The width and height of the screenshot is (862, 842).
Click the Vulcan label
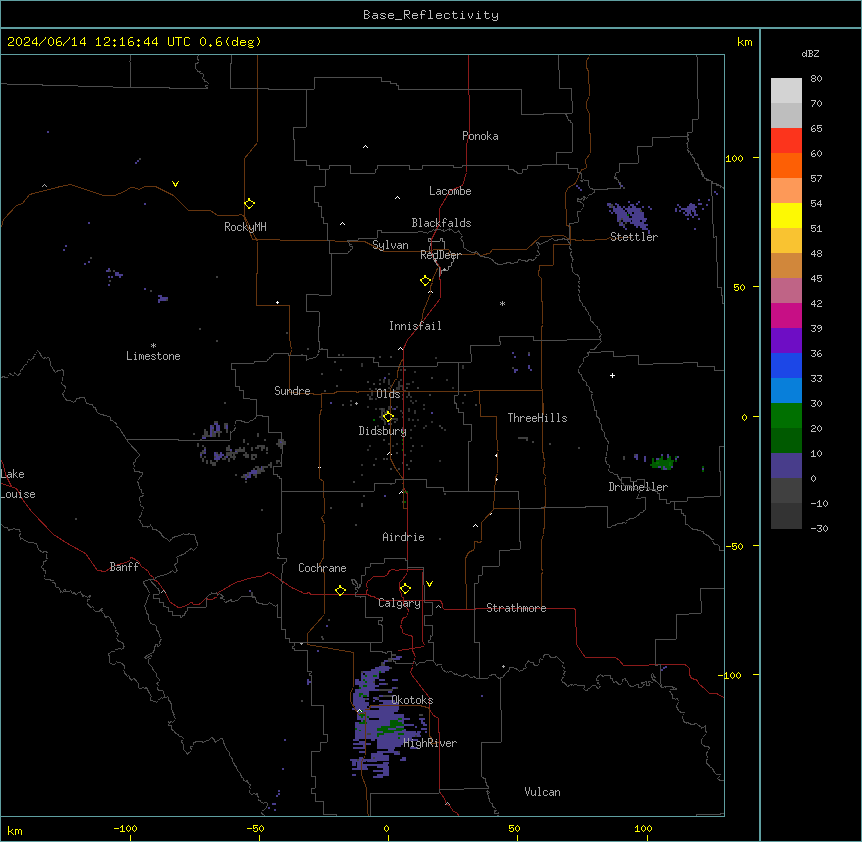(x=542, y=792)
